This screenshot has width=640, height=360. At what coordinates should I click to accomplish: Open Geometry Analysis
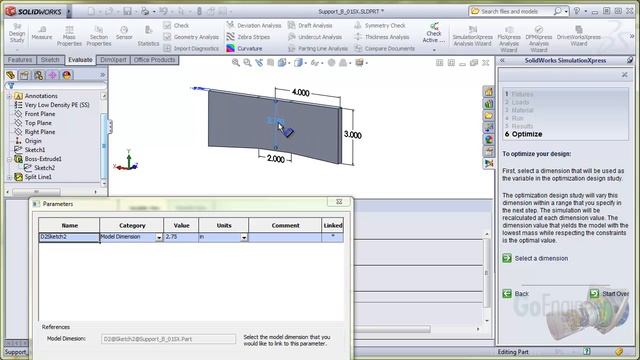191,37
